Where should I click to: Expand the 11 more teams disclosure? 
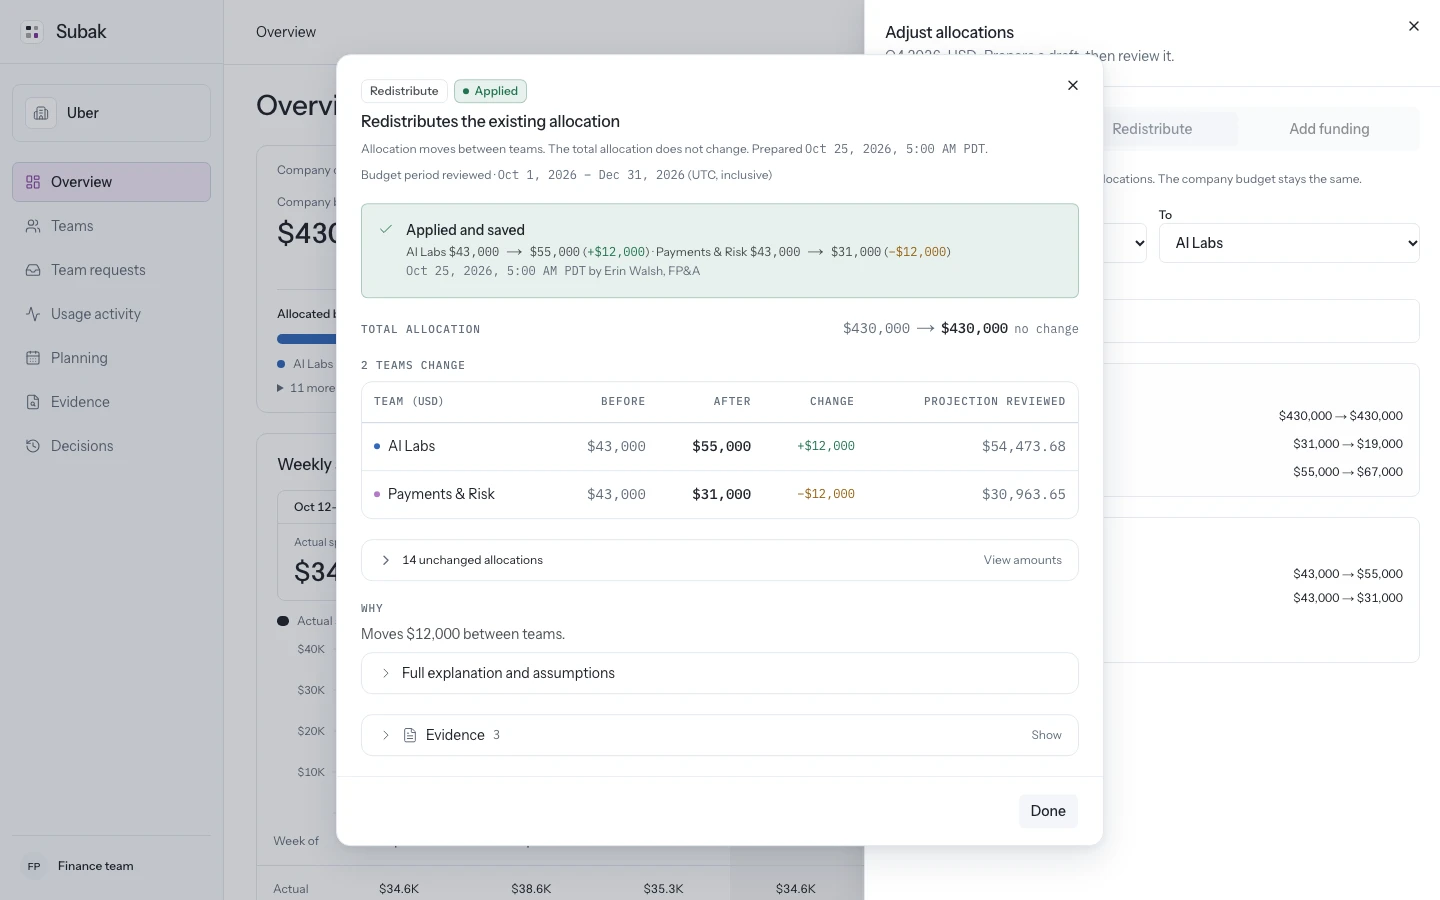[306, 388]
